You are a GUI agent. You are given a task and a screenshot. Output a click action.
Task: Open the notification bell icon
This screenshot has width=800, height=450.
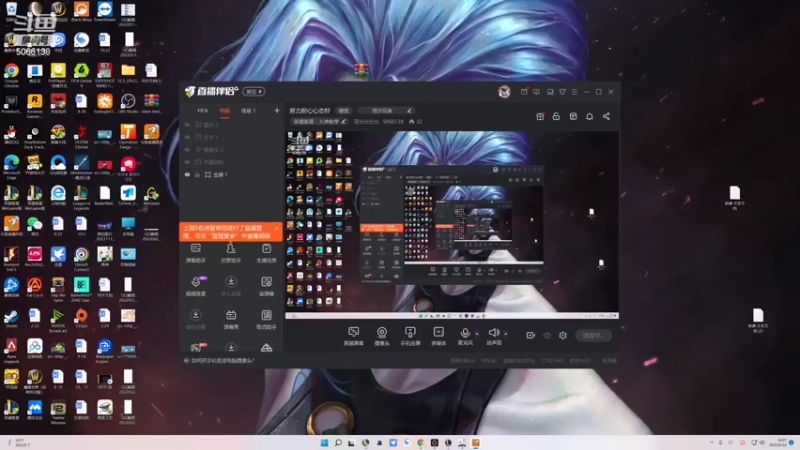(x=589, y=116)
